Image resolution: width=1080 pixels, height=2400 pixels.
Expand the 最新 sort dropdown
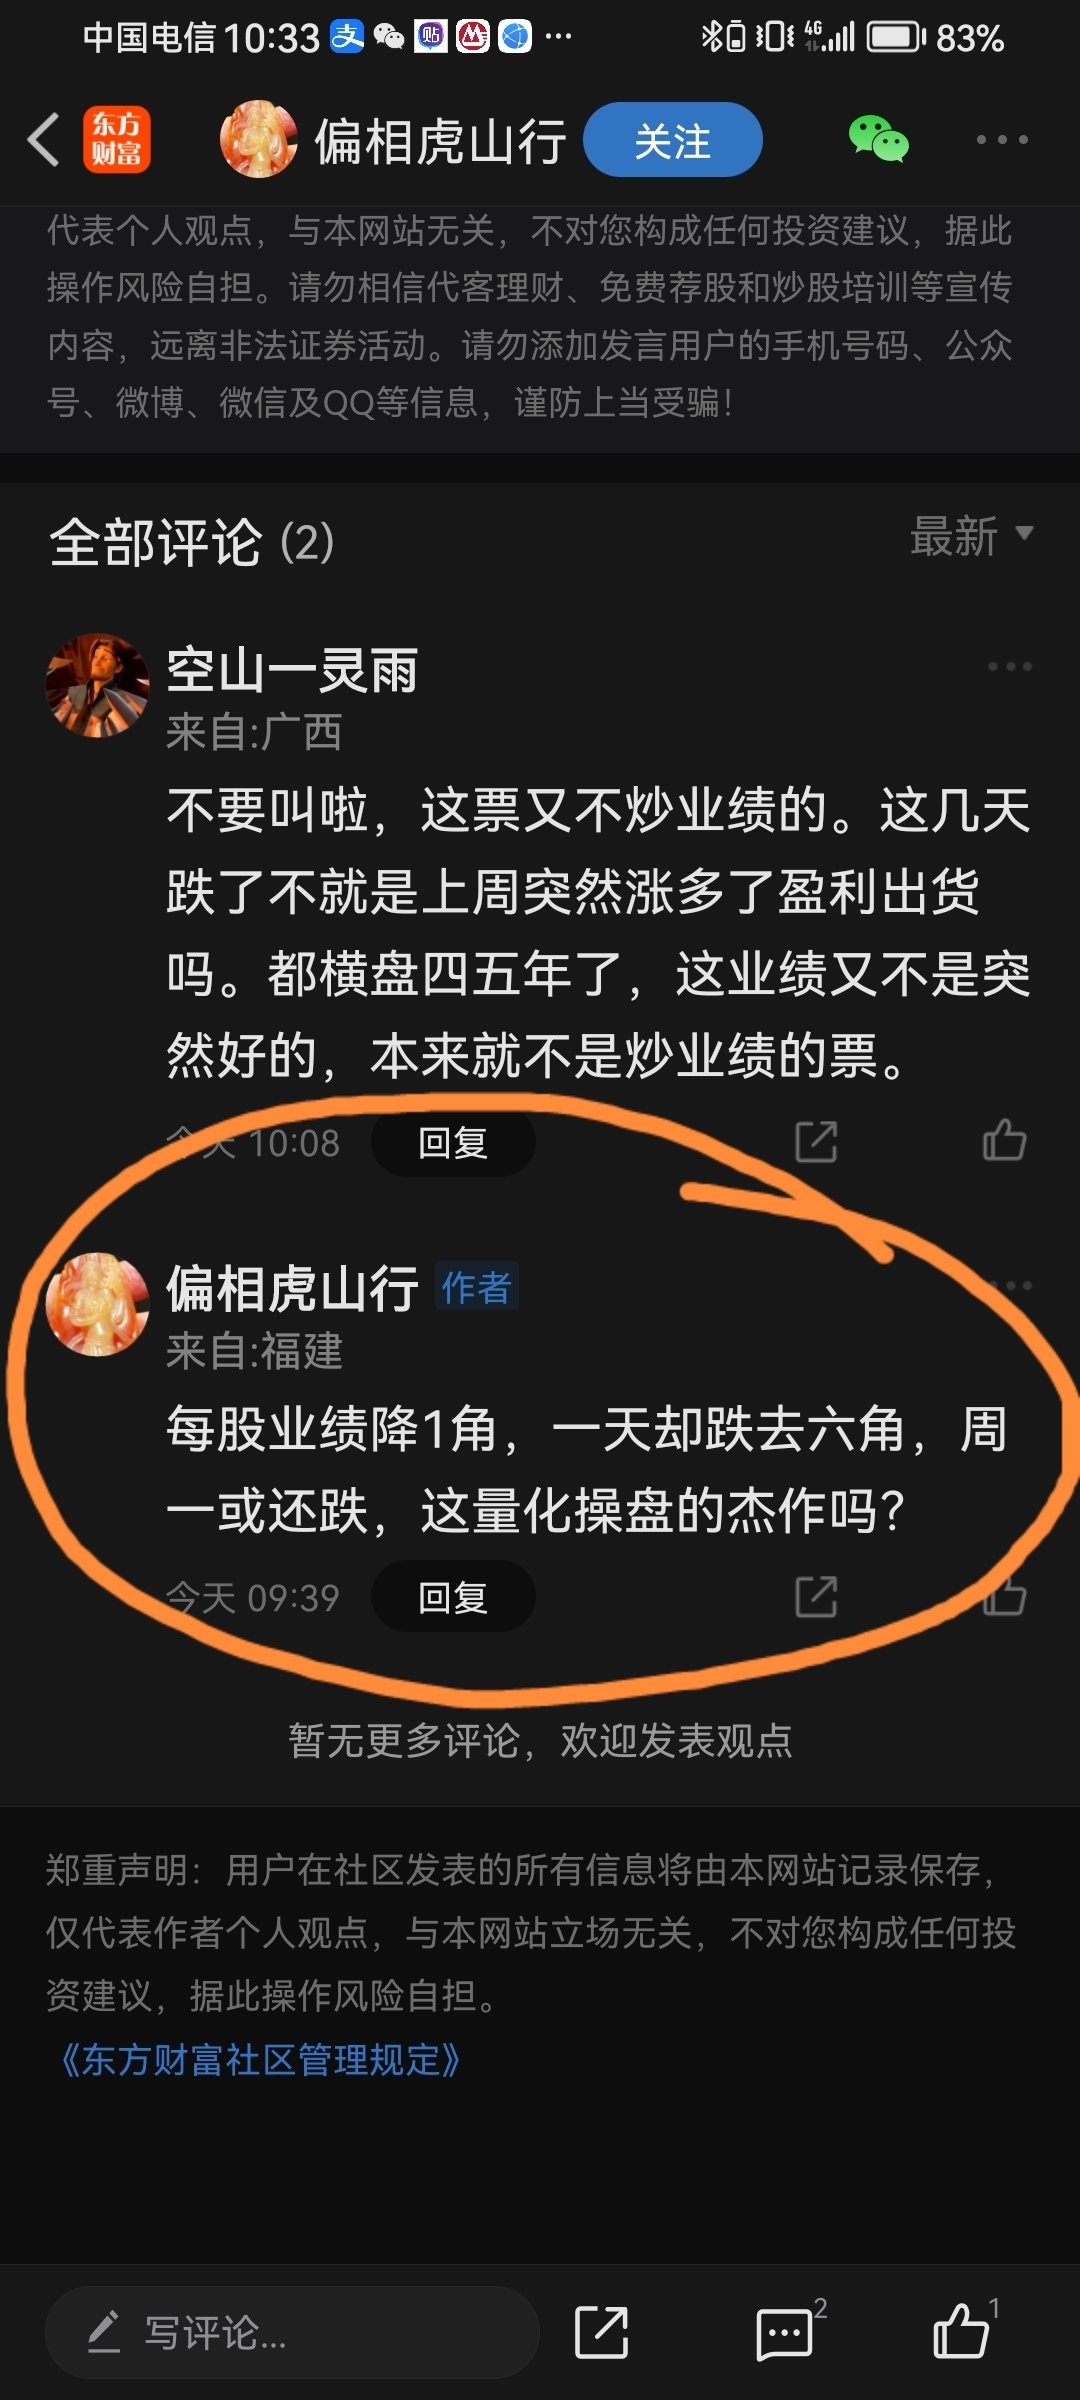coord(971,536)
